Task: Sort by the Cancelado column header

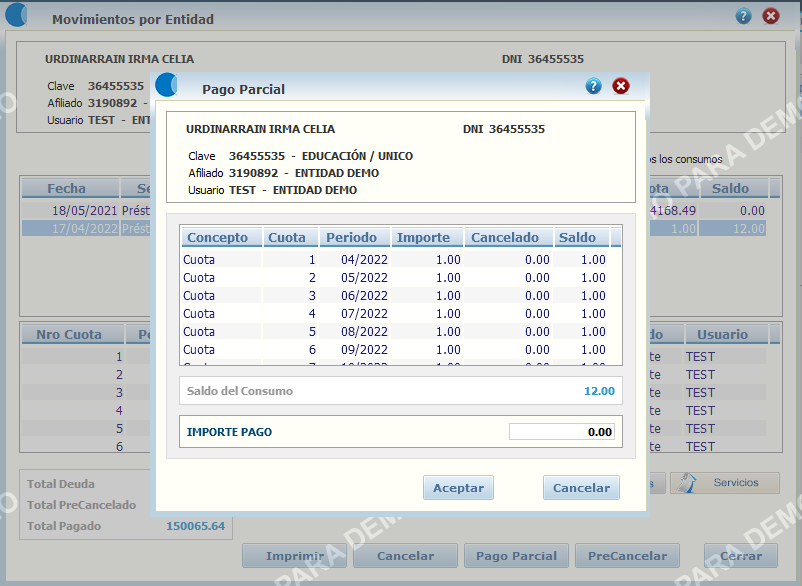Action: 508,237
